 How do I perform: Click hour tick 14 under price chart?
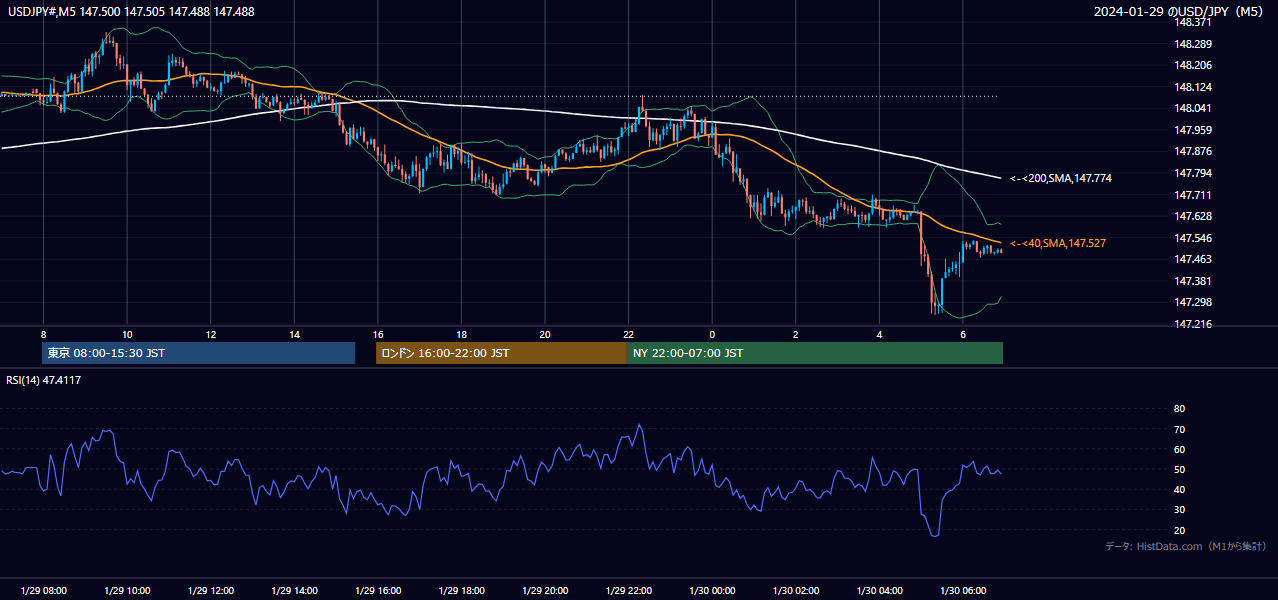pyautogui.click(x=294, y=334)
